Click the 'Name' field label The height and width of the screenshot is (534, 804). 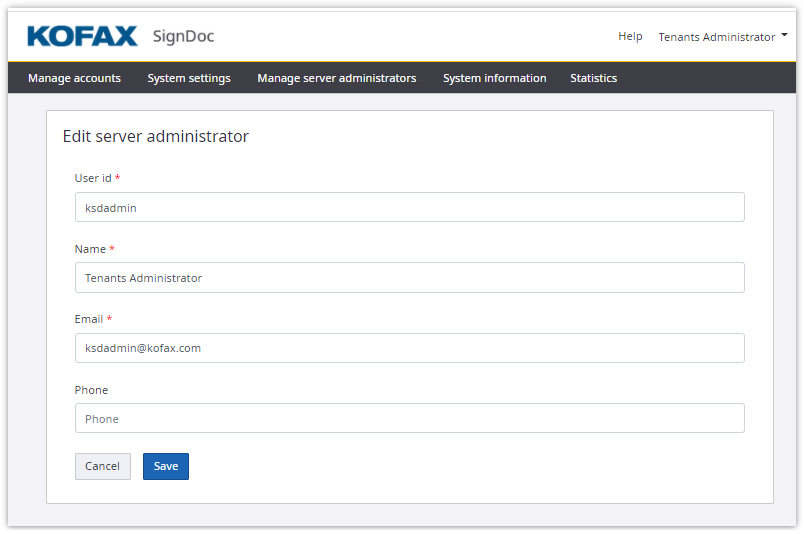pyautogui.click(x=90, y=249)
